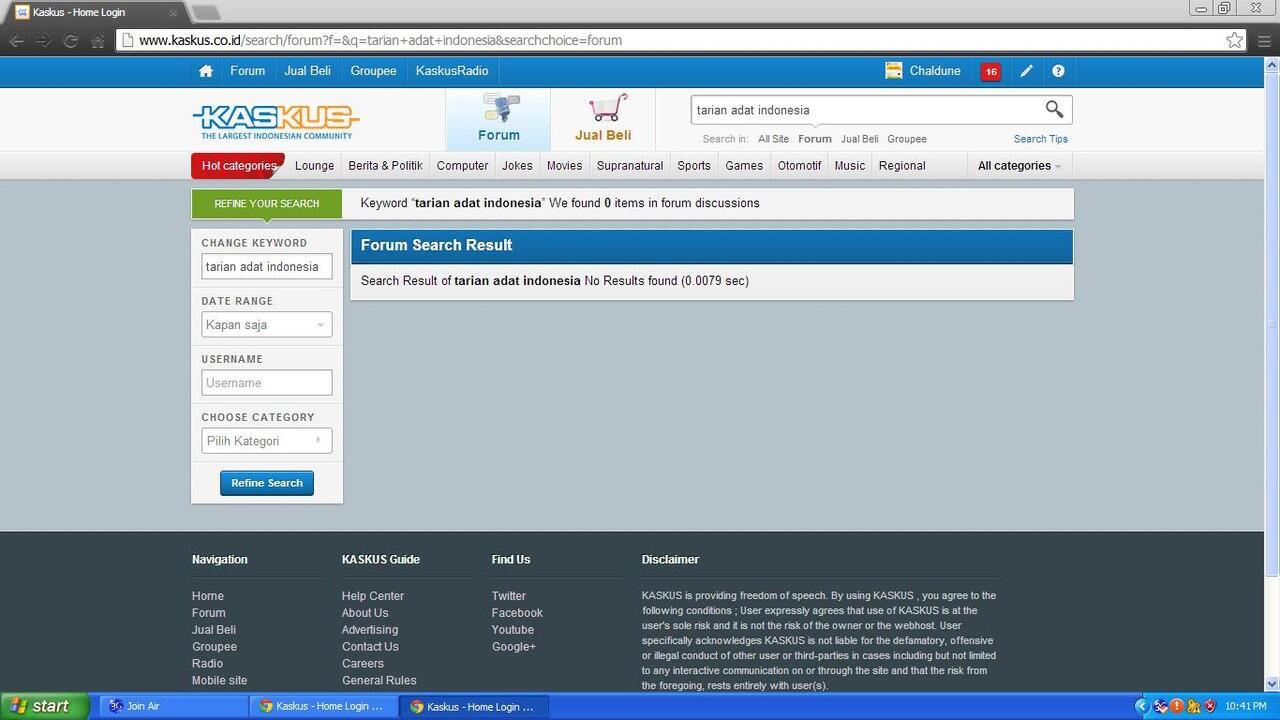Open the Join Air taskbar item
This screenshot has height=720, width=1280.
coord(172,706)
